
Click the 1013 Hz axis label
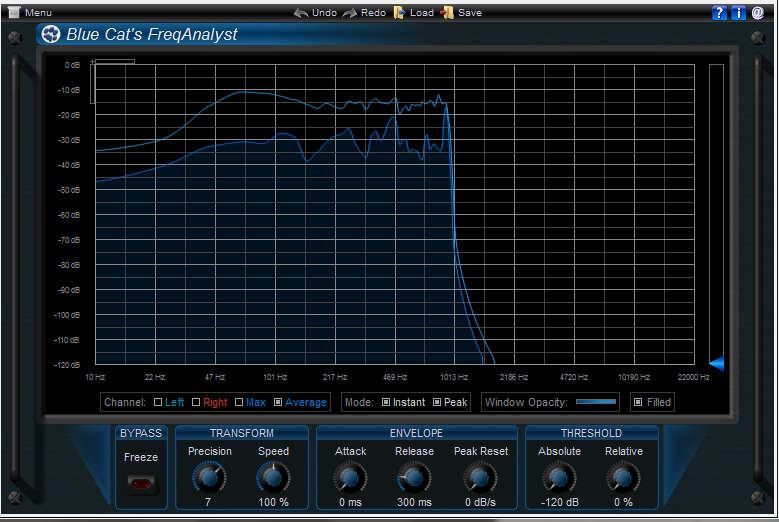[x=454, y=377]
